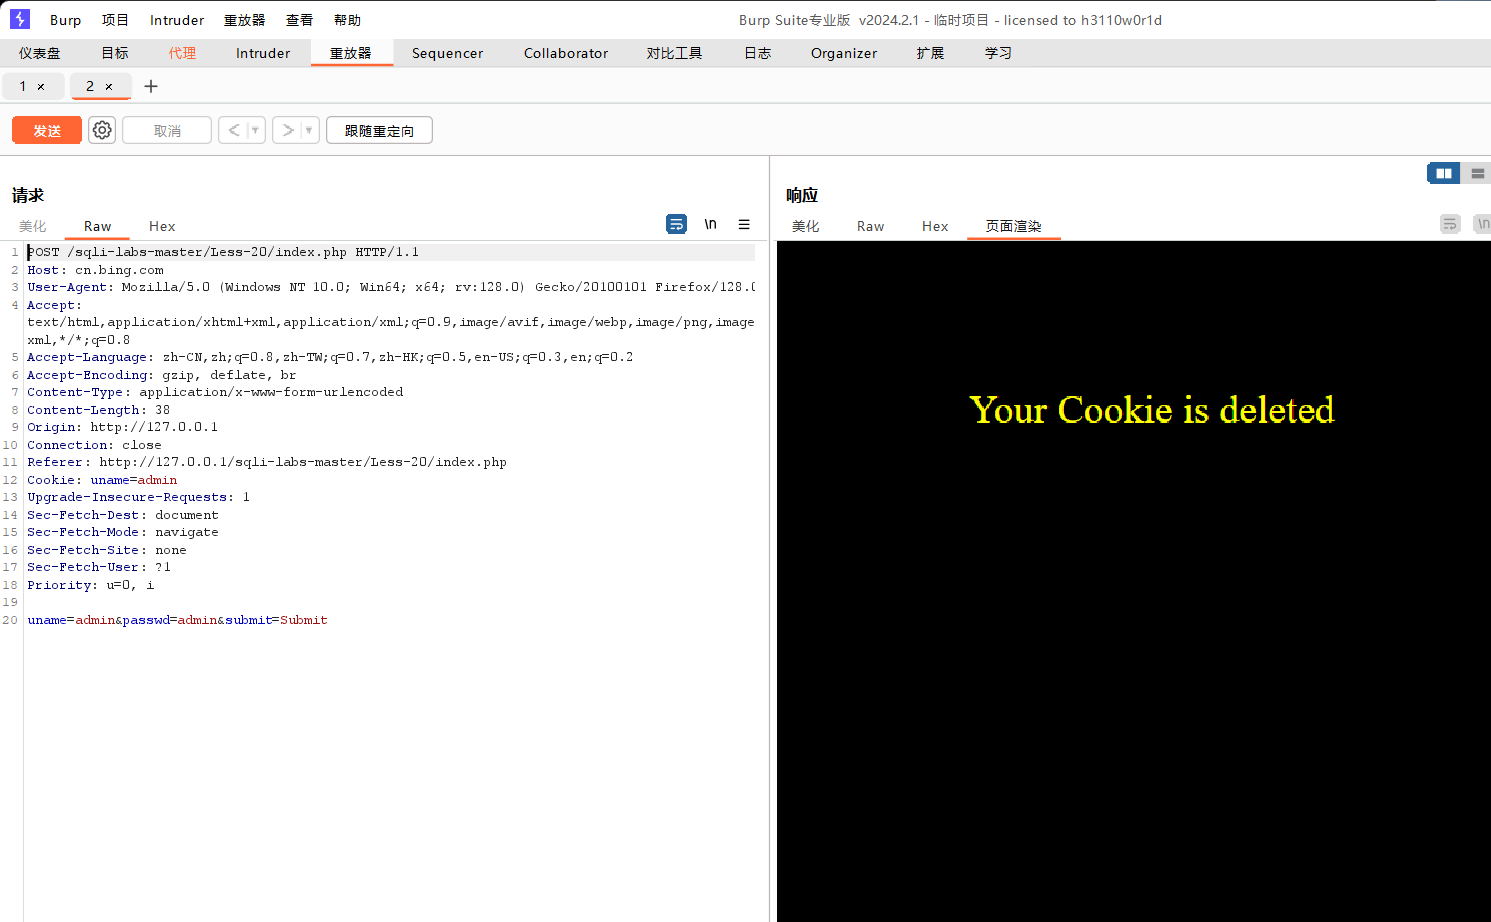Switch to 扩展 extensions tab
1491x922 pixels.
pos(931,53)
